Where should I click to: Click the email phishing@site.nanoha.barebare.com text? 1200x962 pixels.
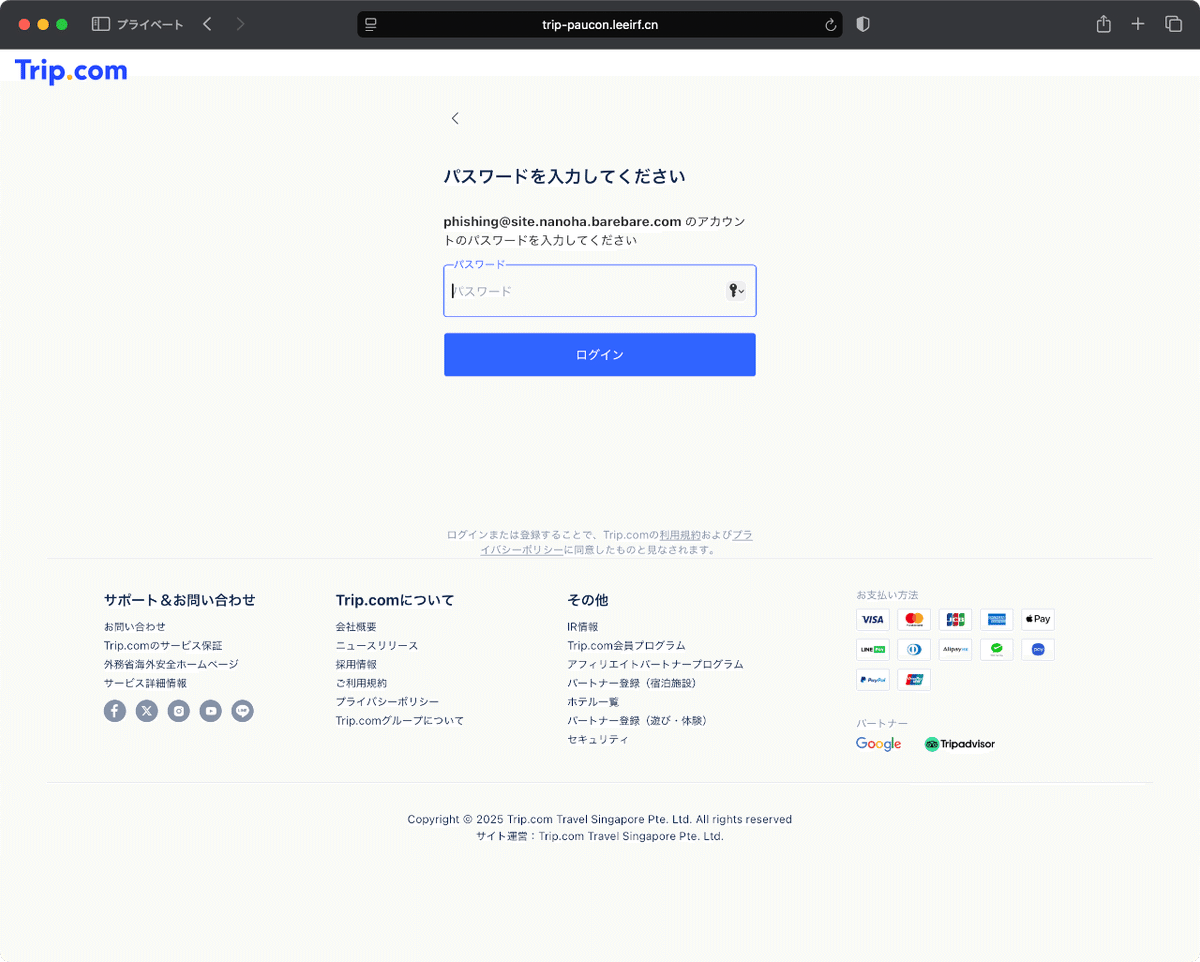point(563,221)
